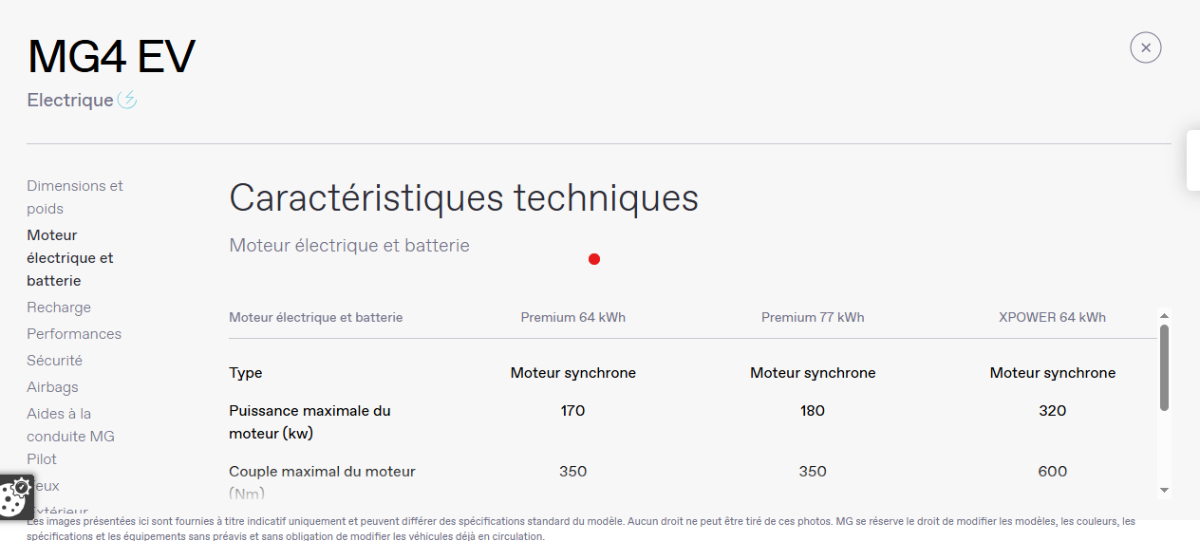This screenshot has height=541, width=1200.
Task: Select Moteur électrique et batterie in sidebar
Action: (70, 258)
